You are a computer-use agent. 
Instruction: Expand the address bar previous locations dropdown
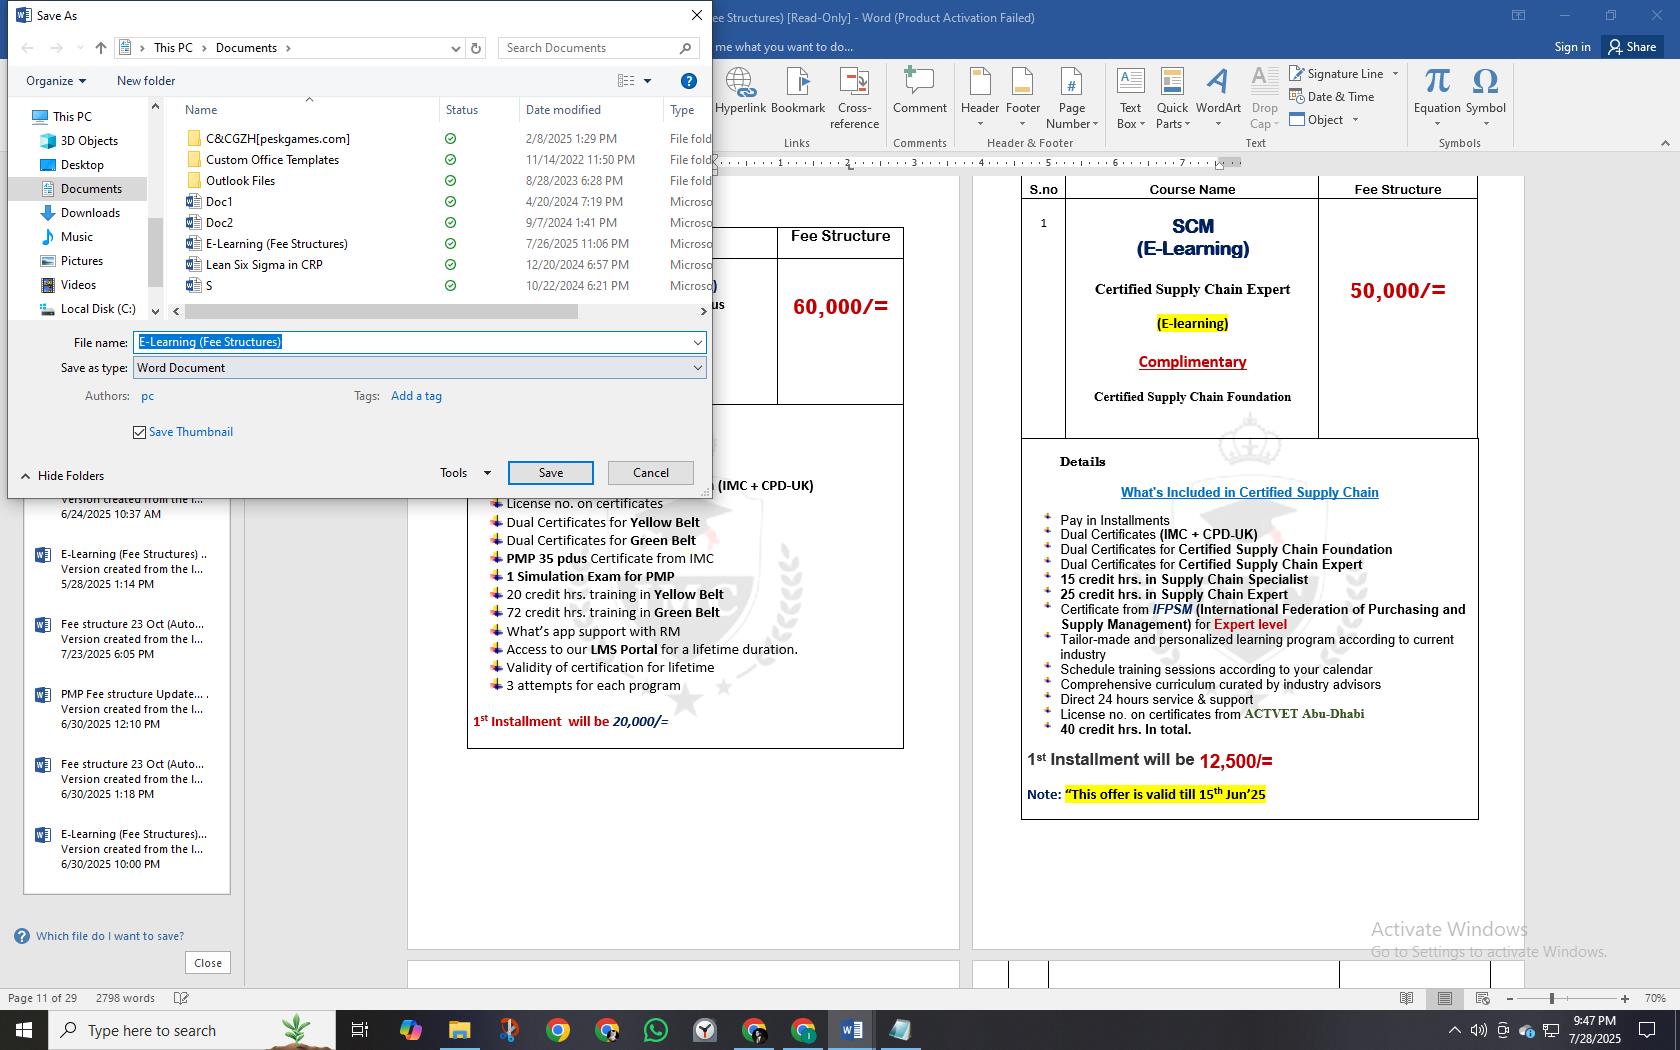coord(456,48)
